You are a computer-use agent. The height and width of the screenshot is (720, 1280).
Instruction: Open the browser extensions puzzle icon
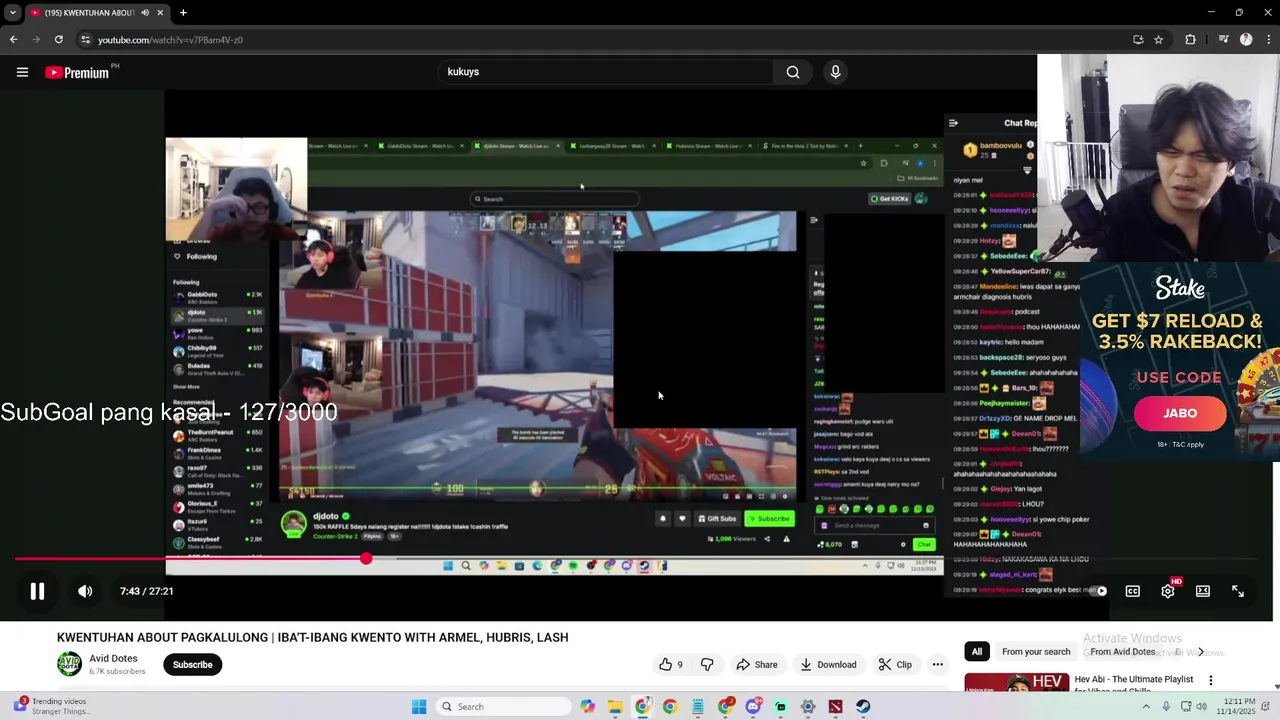[x=1190, y=40]
